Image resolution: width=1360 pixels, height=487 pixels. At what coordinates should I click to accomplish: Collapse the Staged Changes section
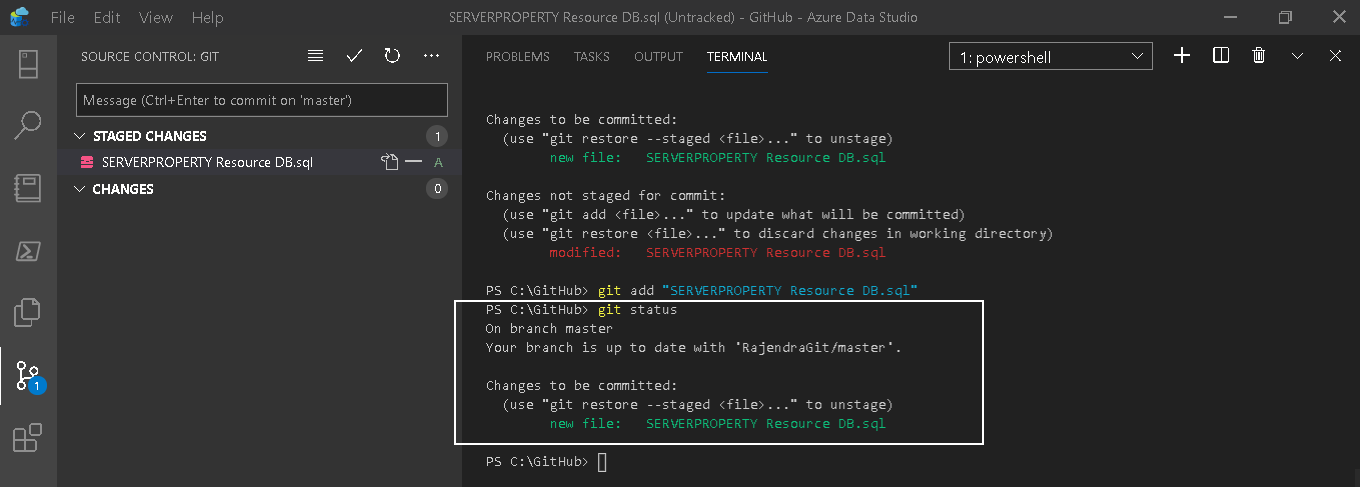point(81,136)
